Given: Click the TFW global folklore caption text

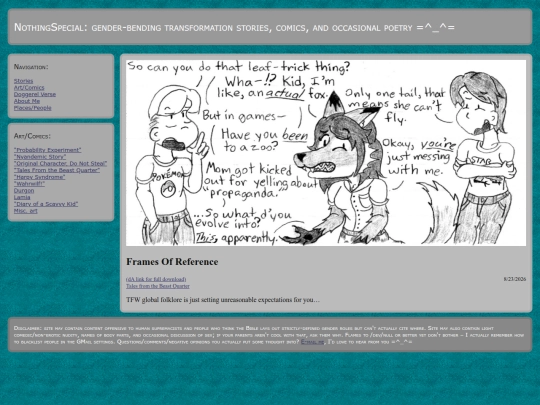Looking at the screenshot, I should 223,300.
